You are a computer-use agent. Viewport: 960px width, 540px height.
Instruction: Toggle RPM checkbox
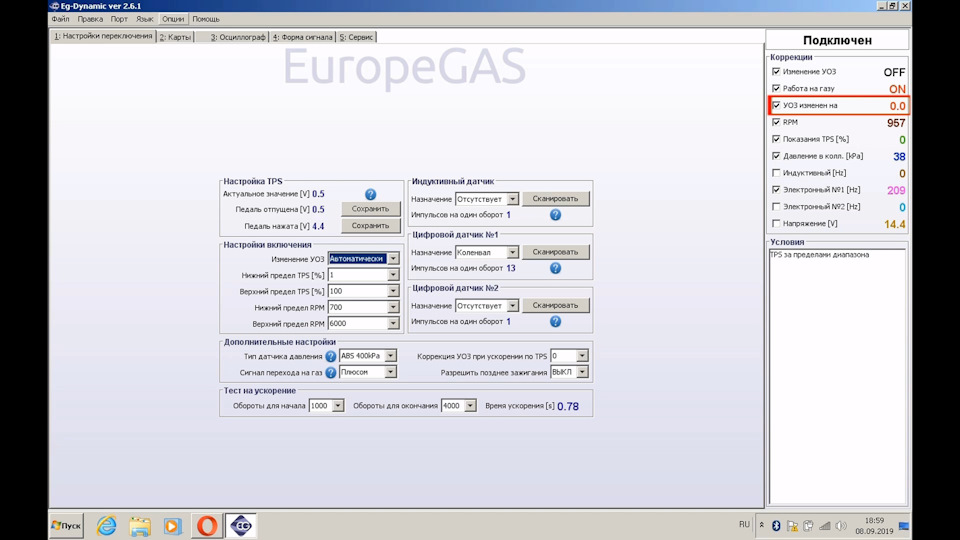776,122
